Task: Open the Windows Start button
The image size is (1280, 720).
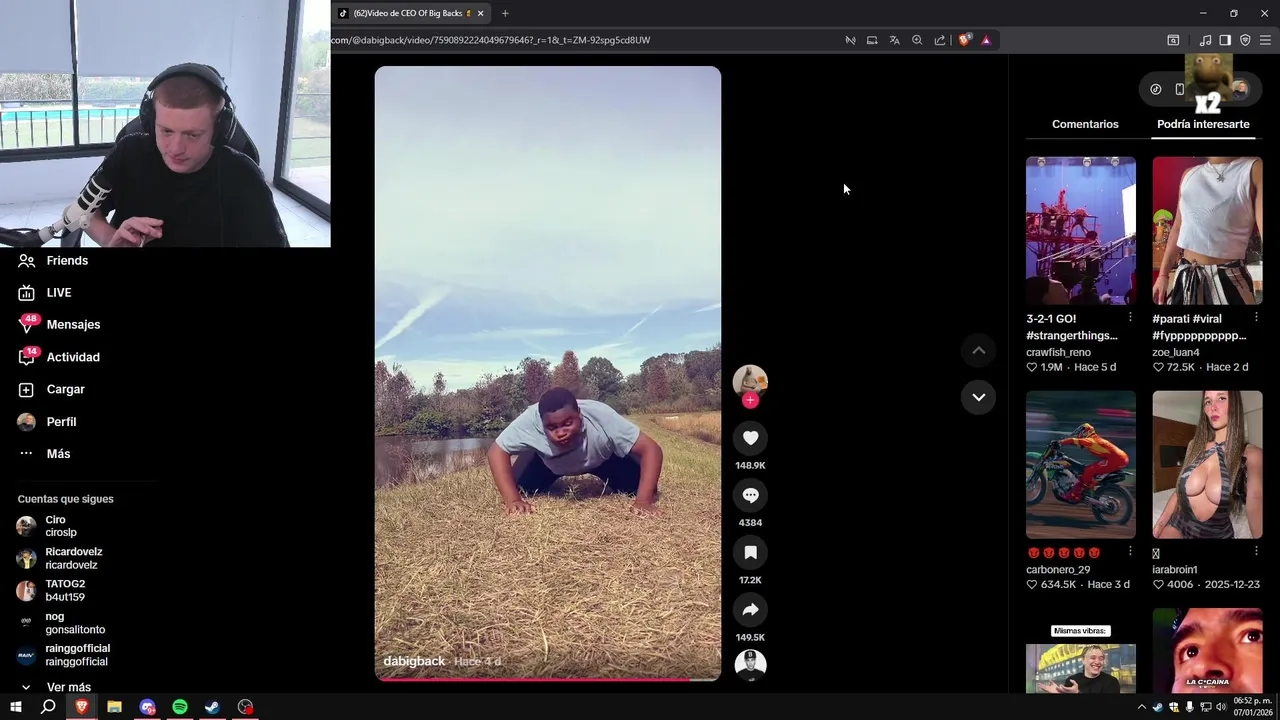Action: coord(15,707)
